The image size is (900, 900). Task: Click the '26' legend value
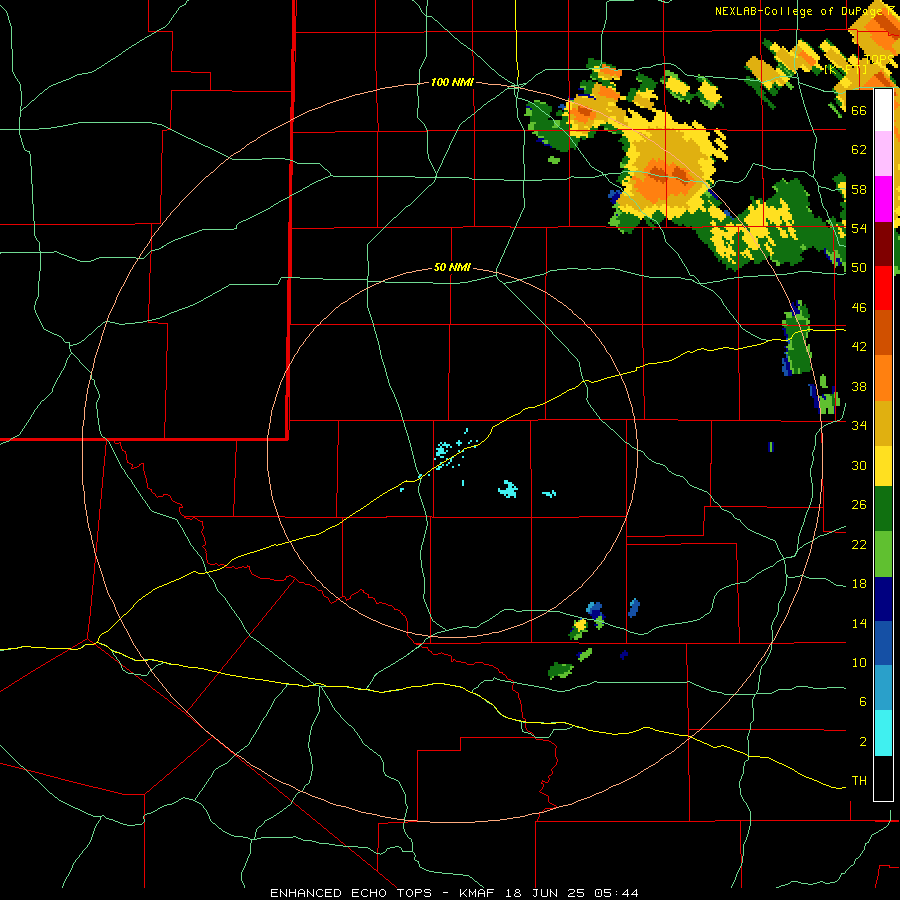[x=859, y=505]
